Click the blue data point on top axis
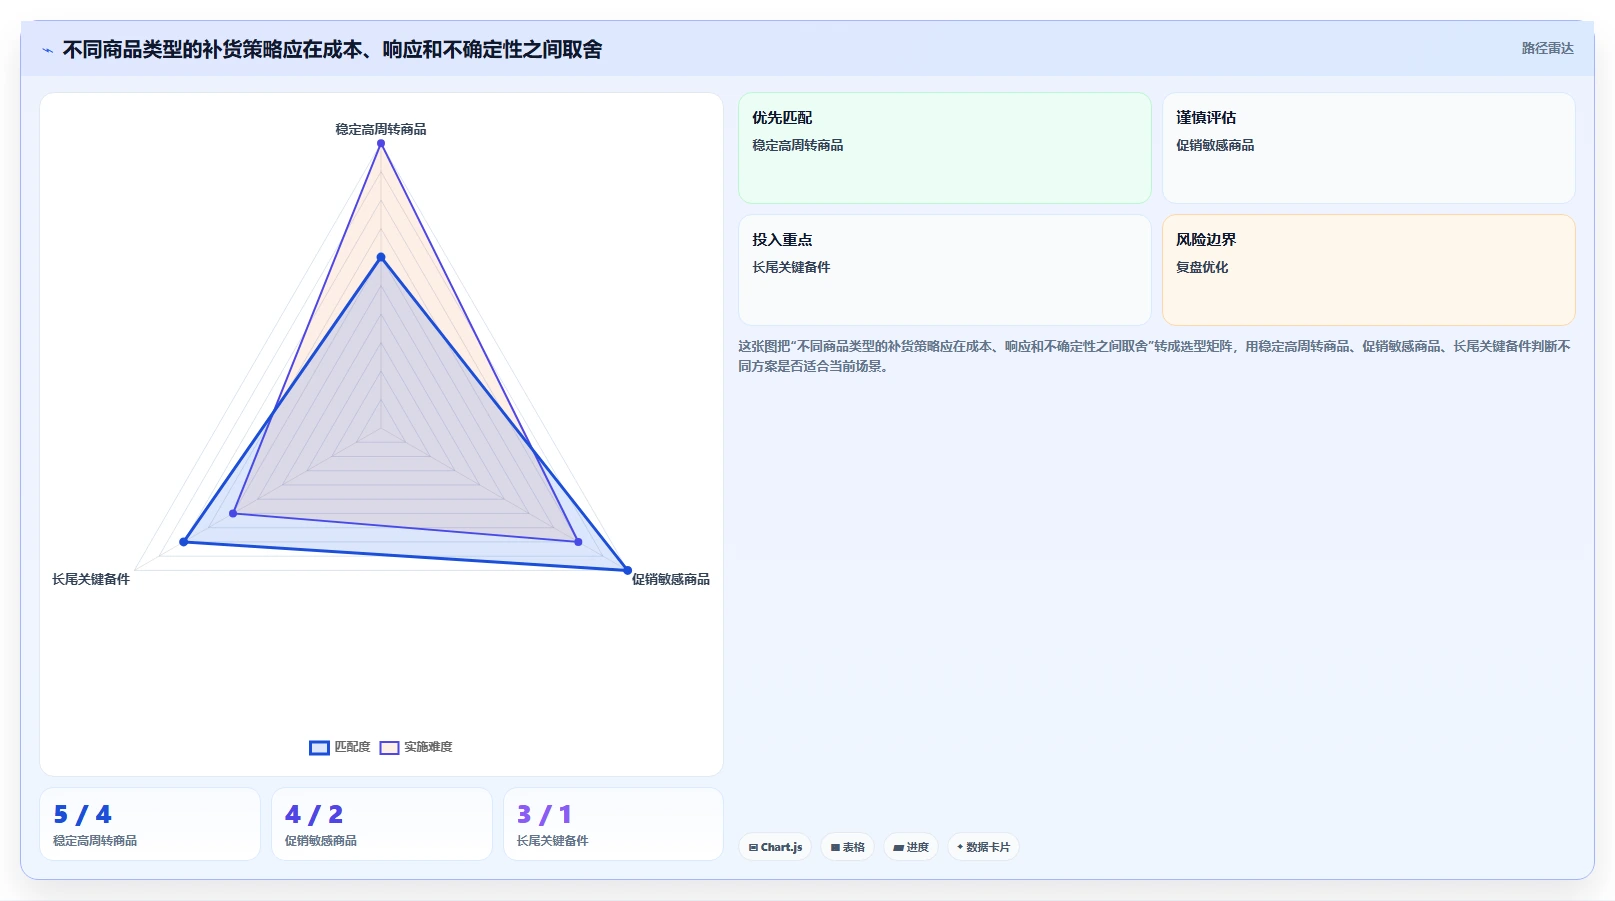This screenshot has height=901, width=1615. (x=381, y=258)
